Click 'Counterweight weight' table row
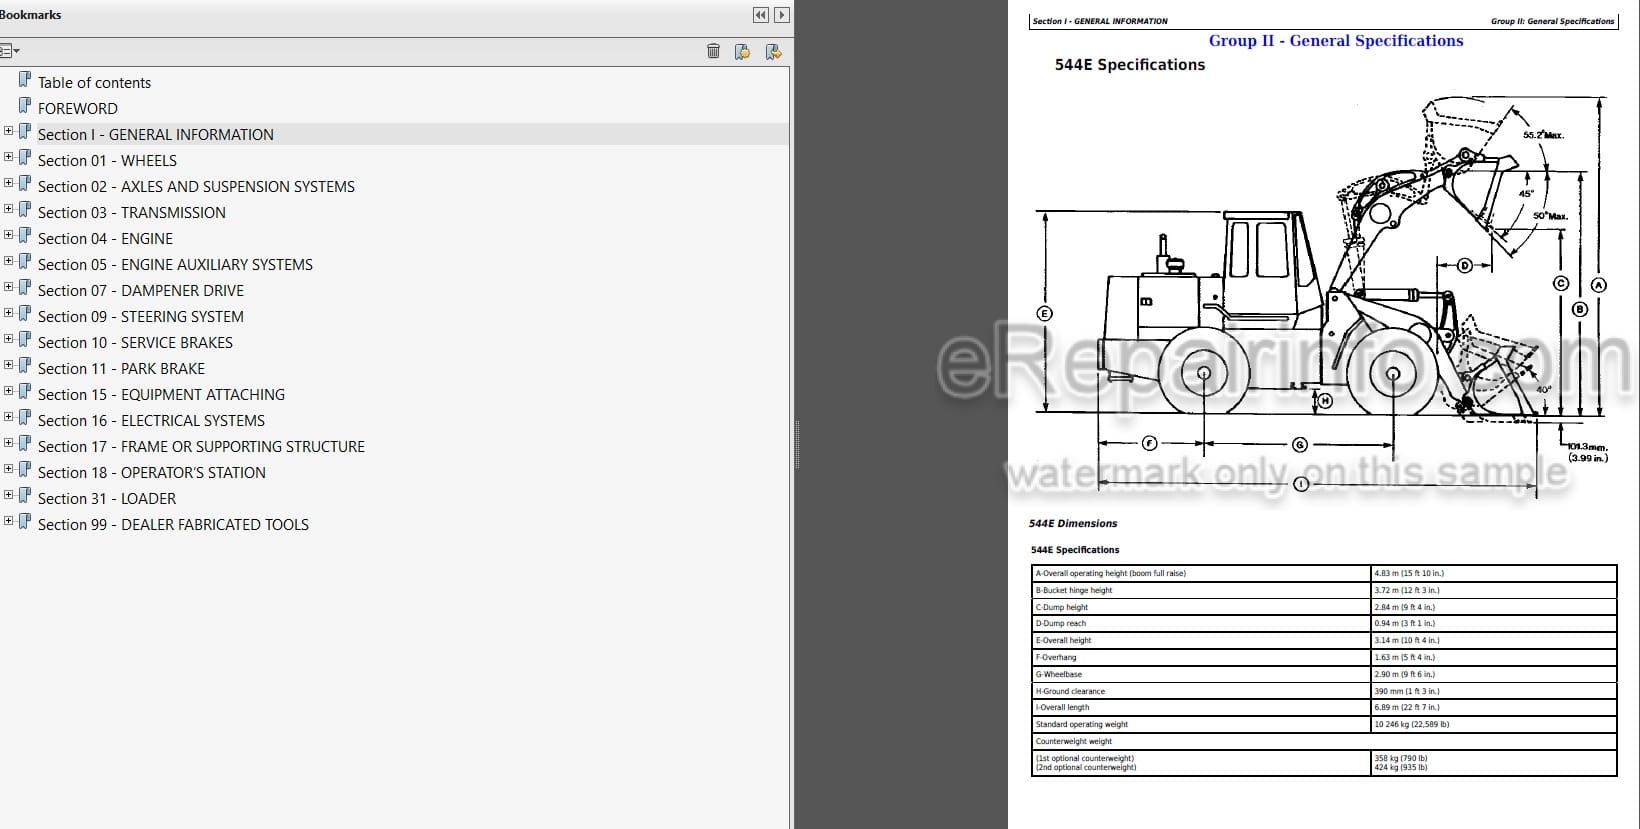1640x829 pixels. click(1324, 741)
